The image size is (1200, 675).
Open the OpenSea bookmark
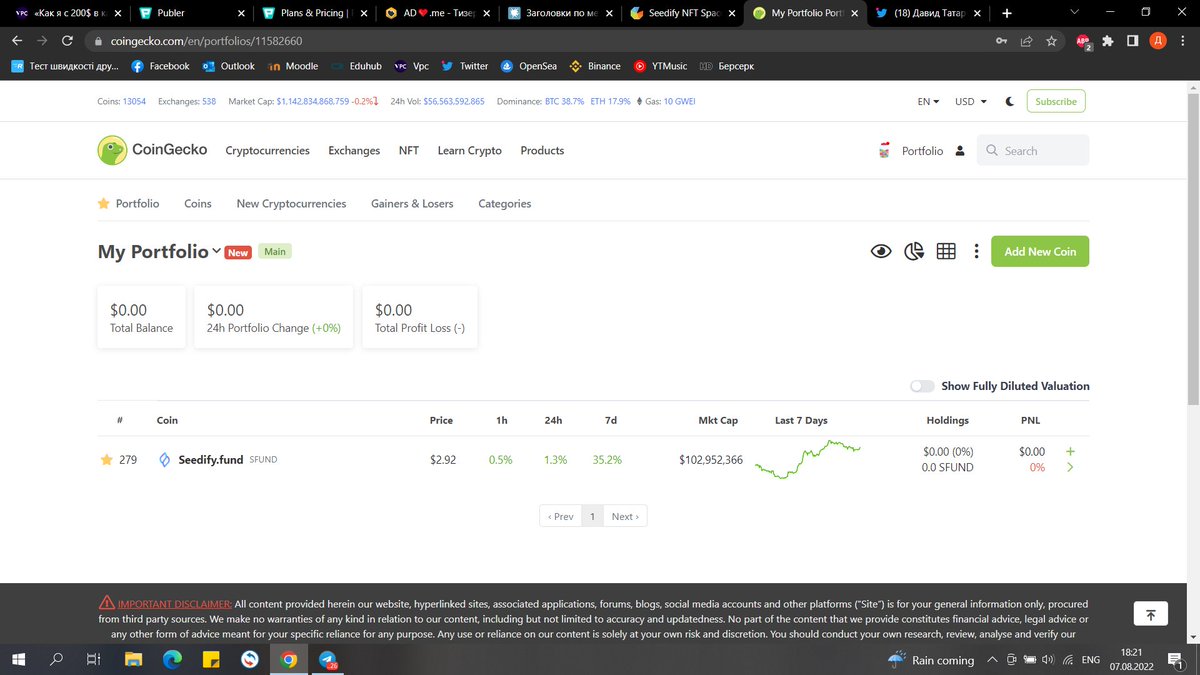tap(529, 66)
